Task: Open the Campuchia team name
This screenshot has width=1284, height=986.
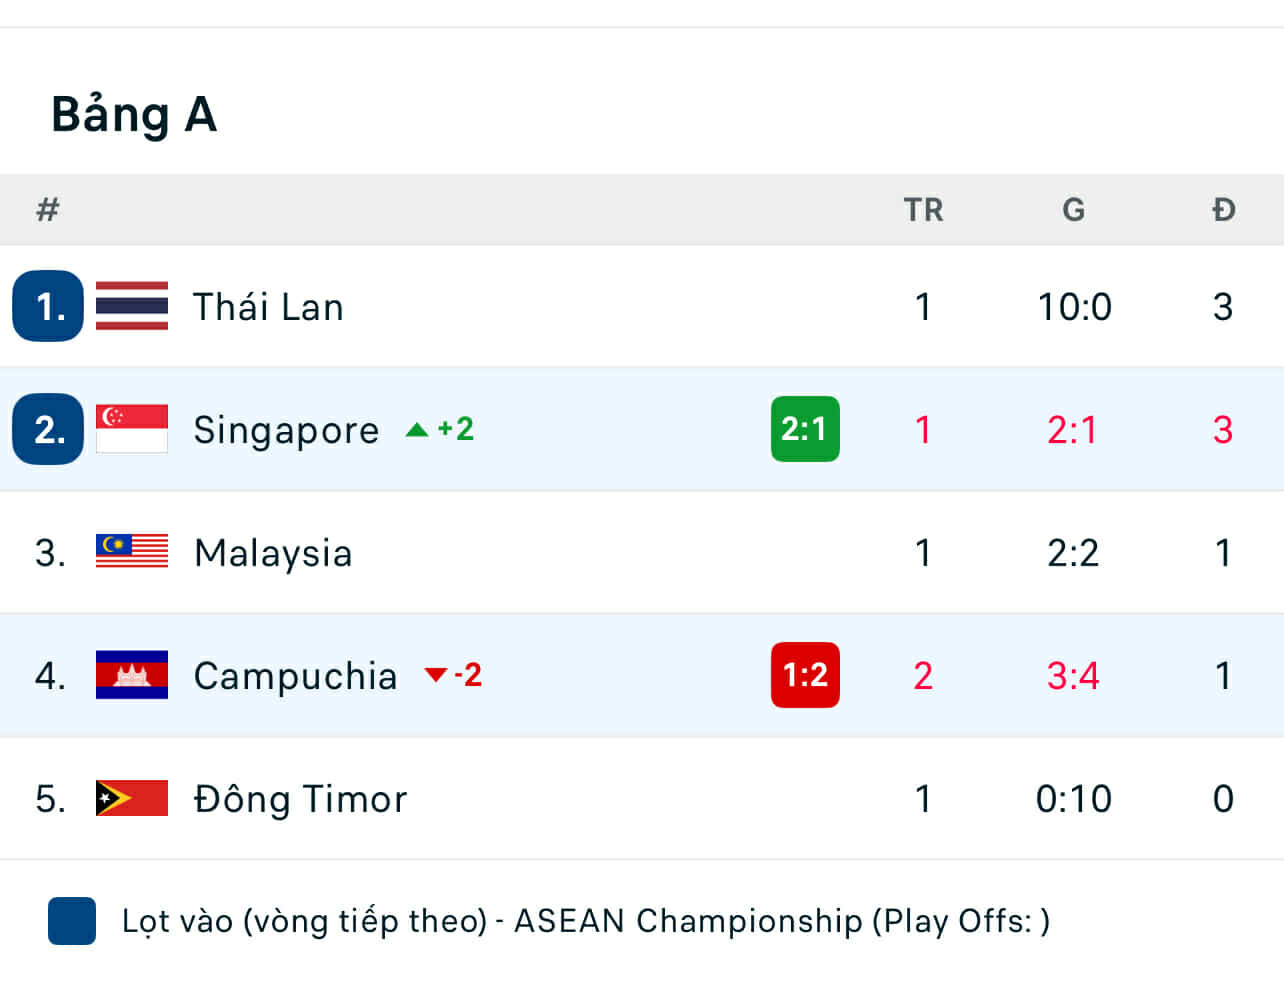Action: (x=295, y=676)
